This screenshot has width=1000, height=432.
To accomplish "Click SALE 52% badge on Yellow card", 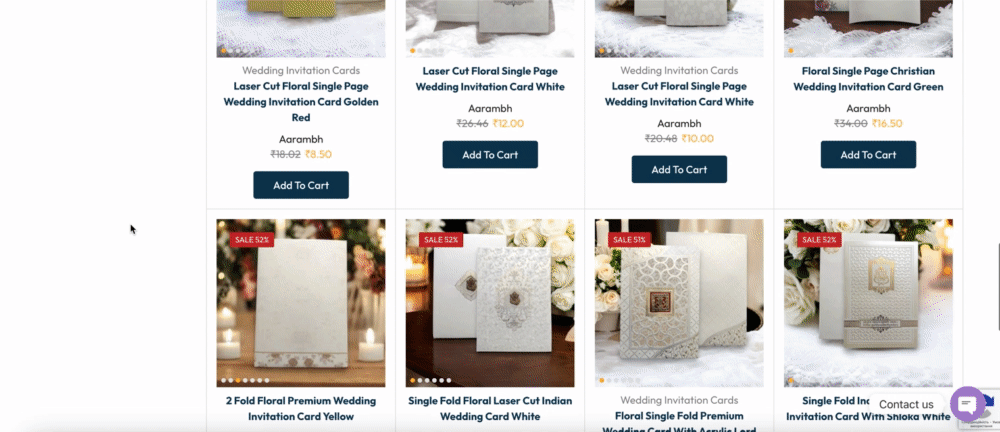I will coord(252,239).
